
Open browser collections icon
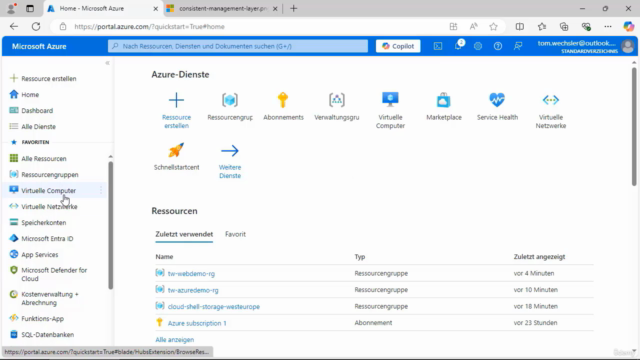coord(564,27)
